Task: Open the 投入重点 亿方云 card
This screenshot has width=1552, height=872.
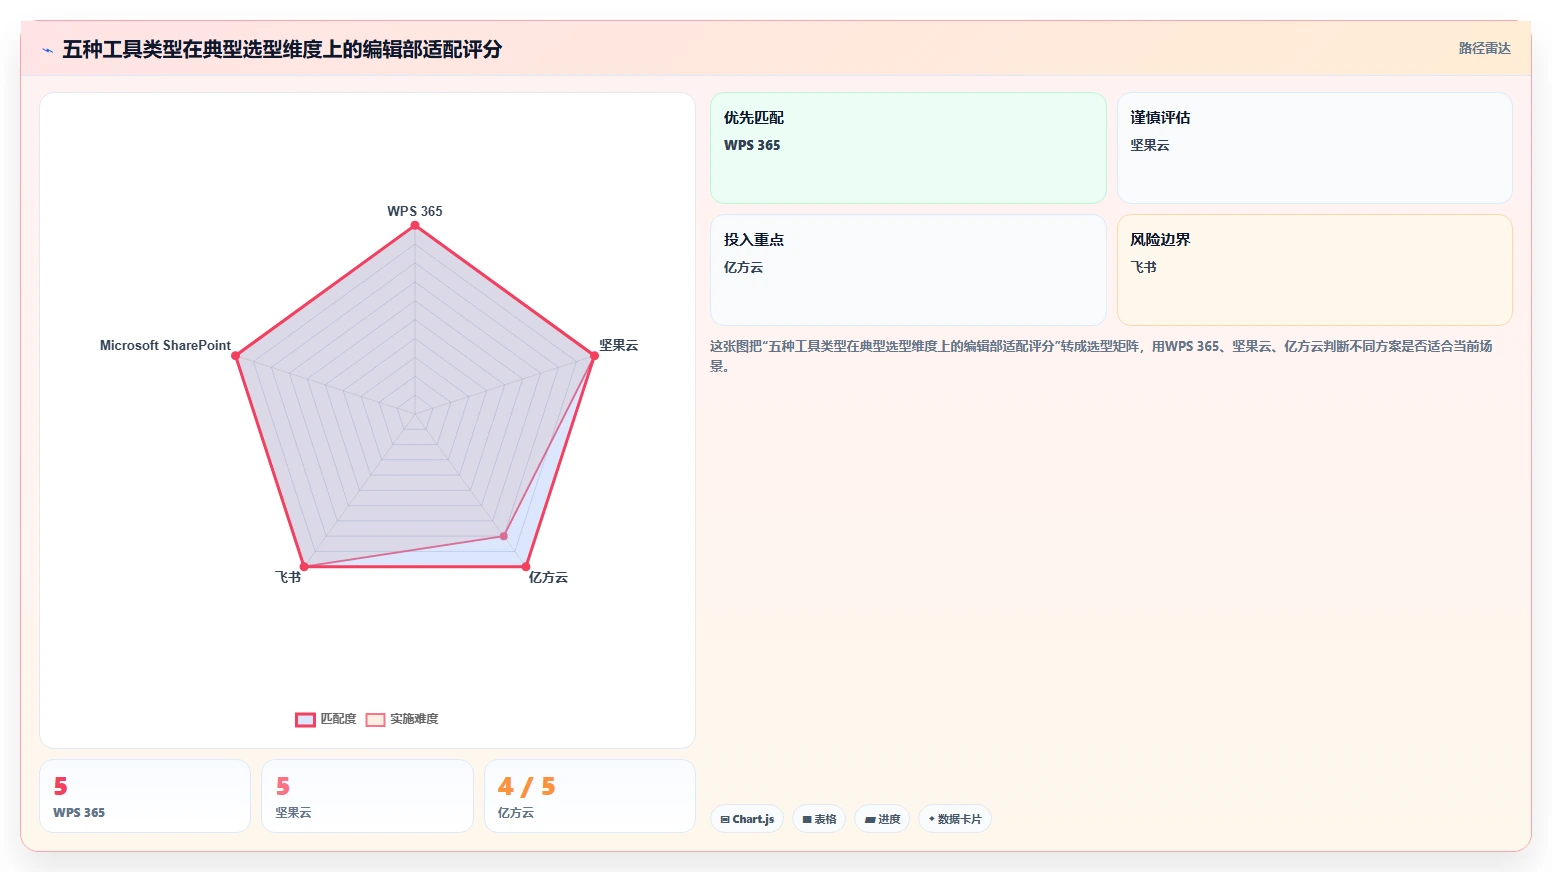Action: pos(908,270)
